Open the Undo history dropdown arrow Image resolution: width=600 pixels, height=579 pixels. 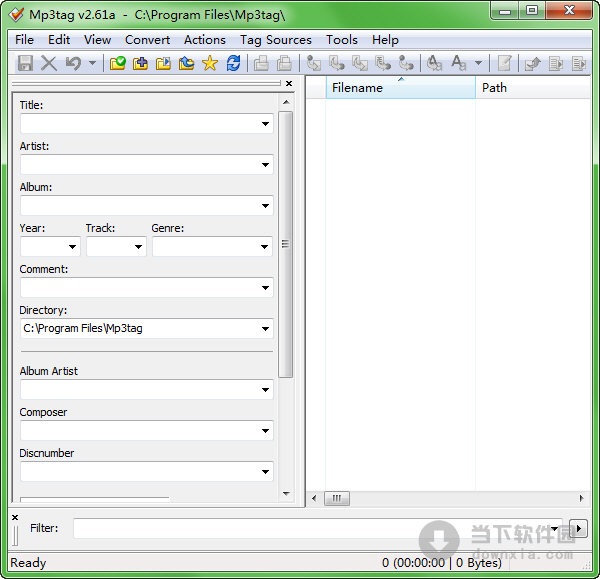(x=92, y=62)
